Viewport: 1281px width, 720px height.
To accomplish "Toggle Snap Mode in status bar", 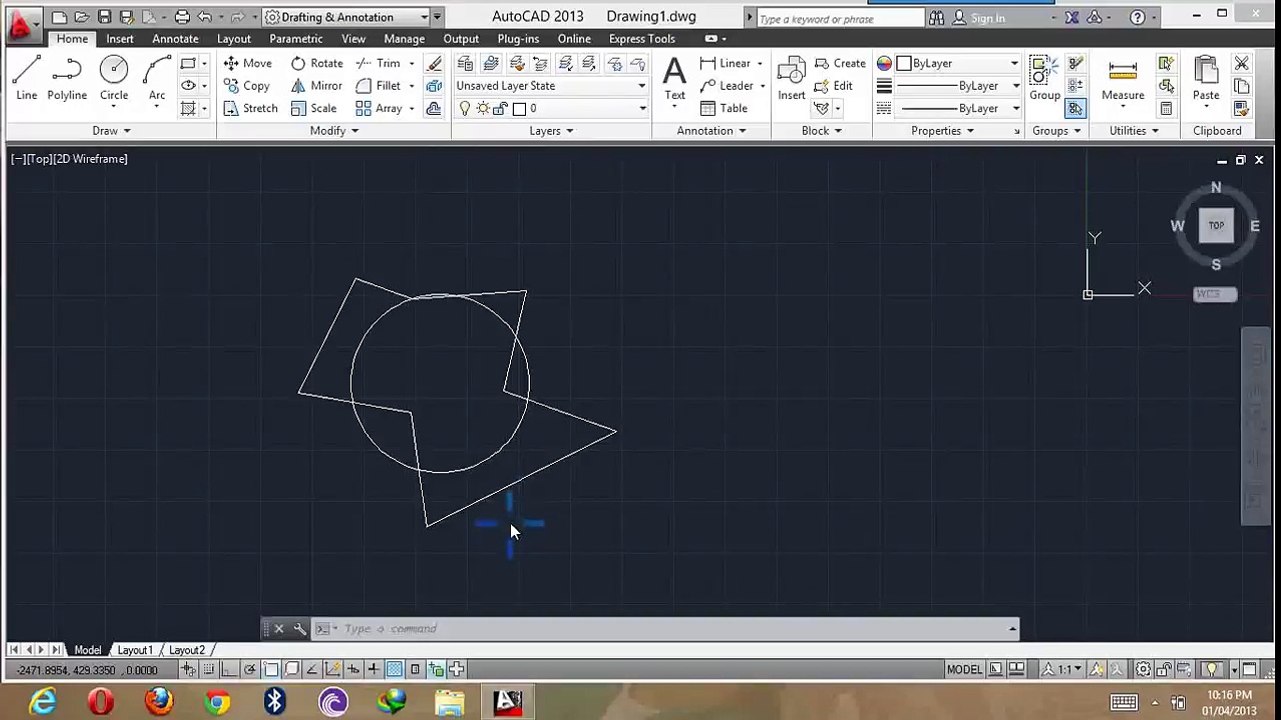I will (x=208, y=669).
